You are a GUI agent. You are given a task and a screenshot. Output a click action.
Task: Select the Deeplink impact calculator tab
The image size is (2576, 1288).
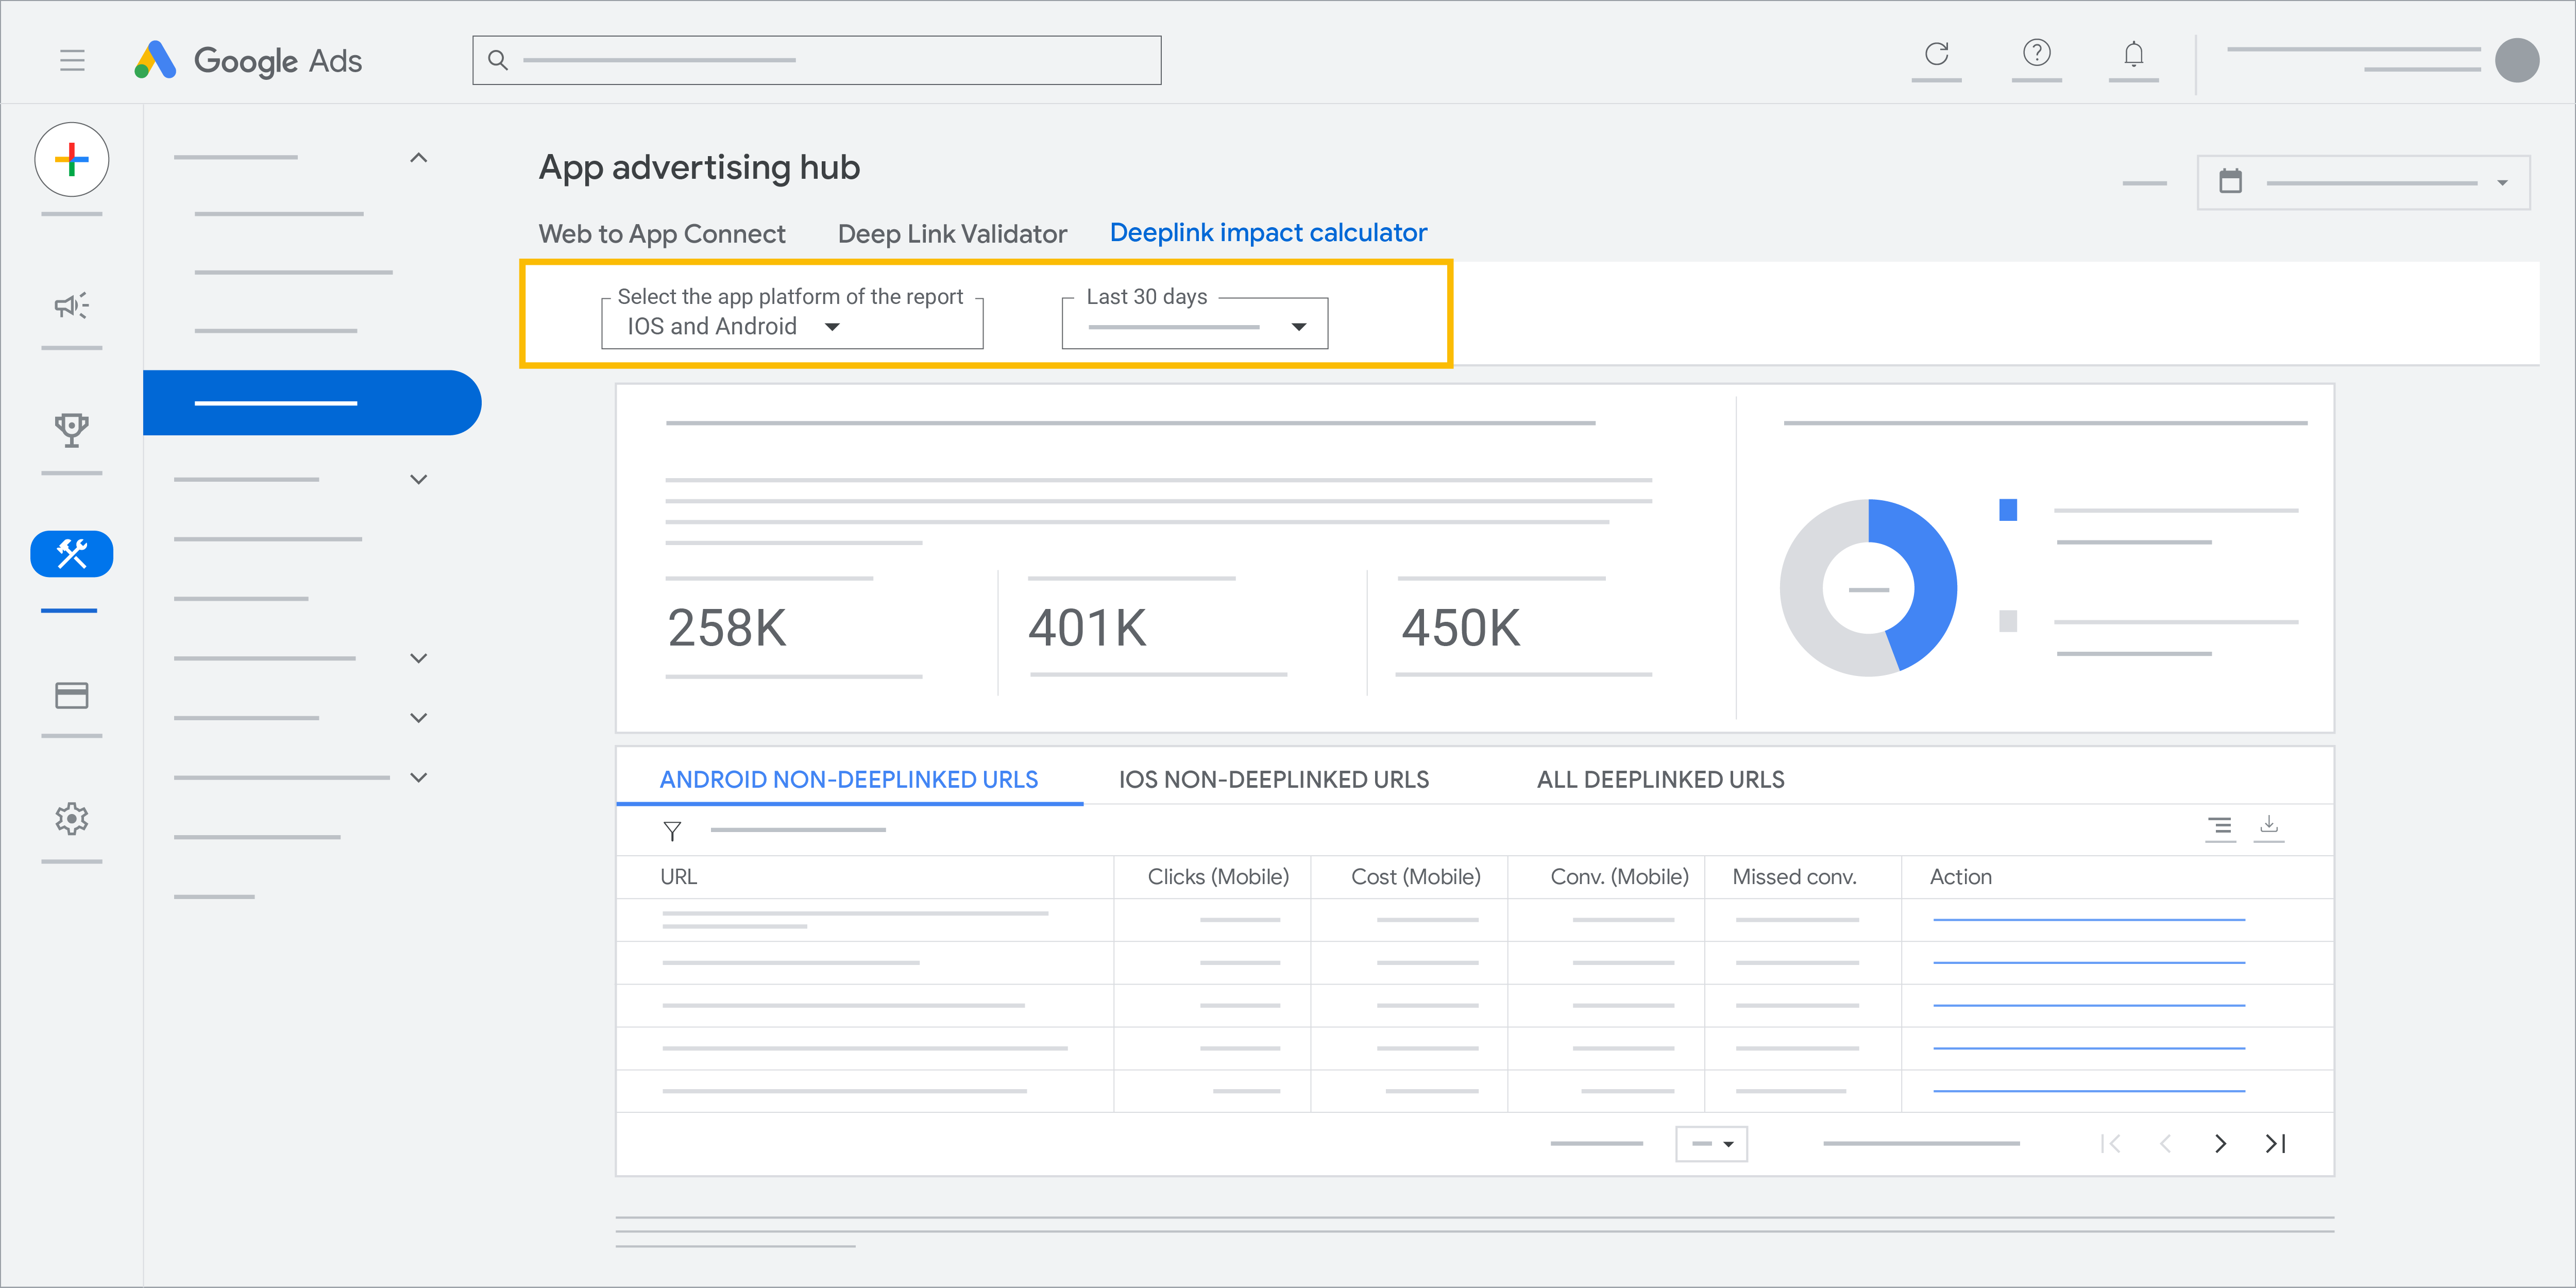pyautogui.click(x=1268, y=233)
